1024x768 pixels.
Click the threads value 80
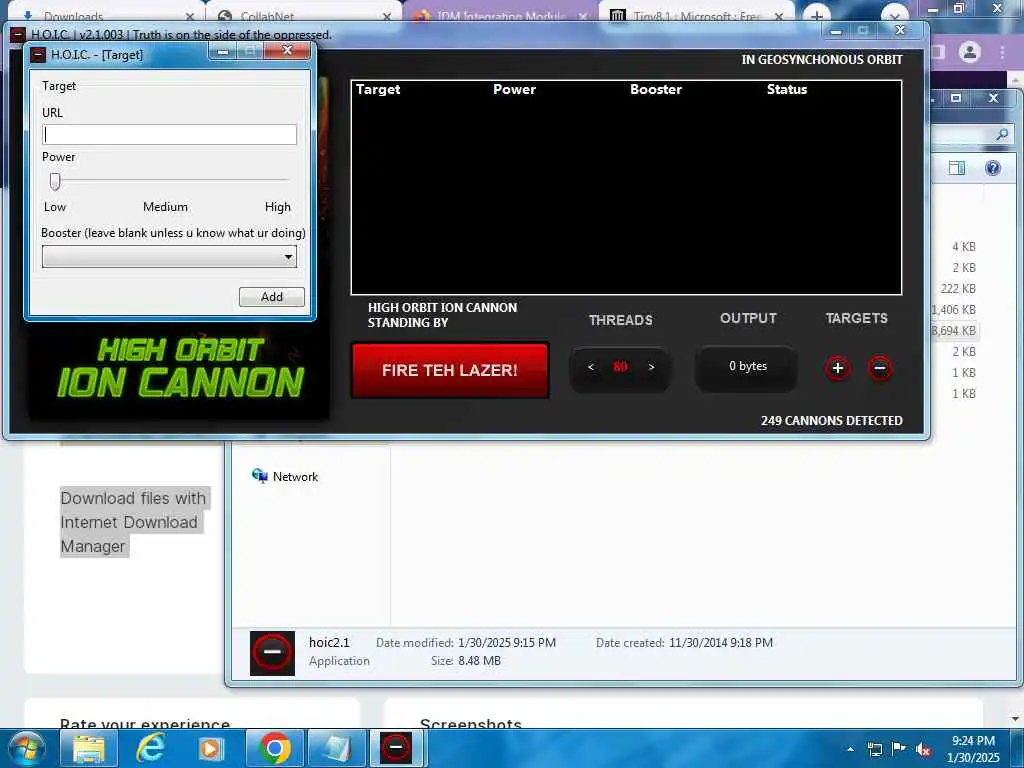click(620, 366)
